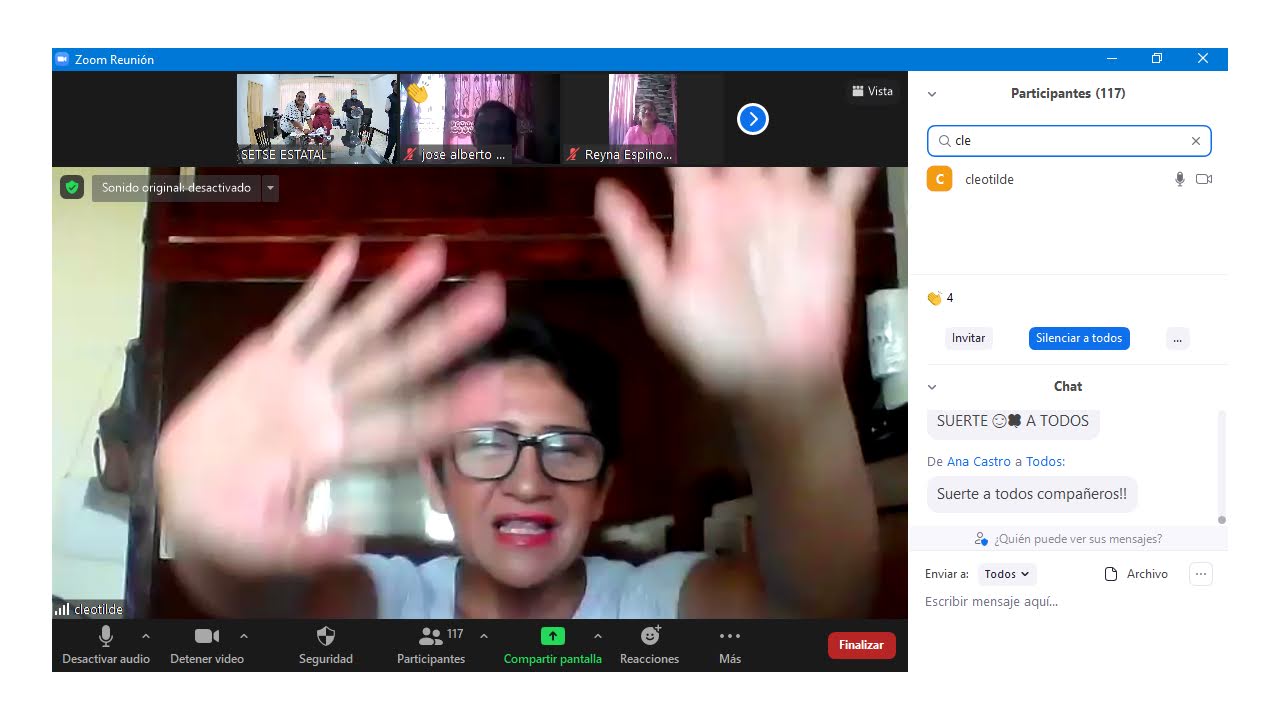Select Reyna Espino's video thumbnail
Screen dimensions: 1280x720
pos(642,118)
